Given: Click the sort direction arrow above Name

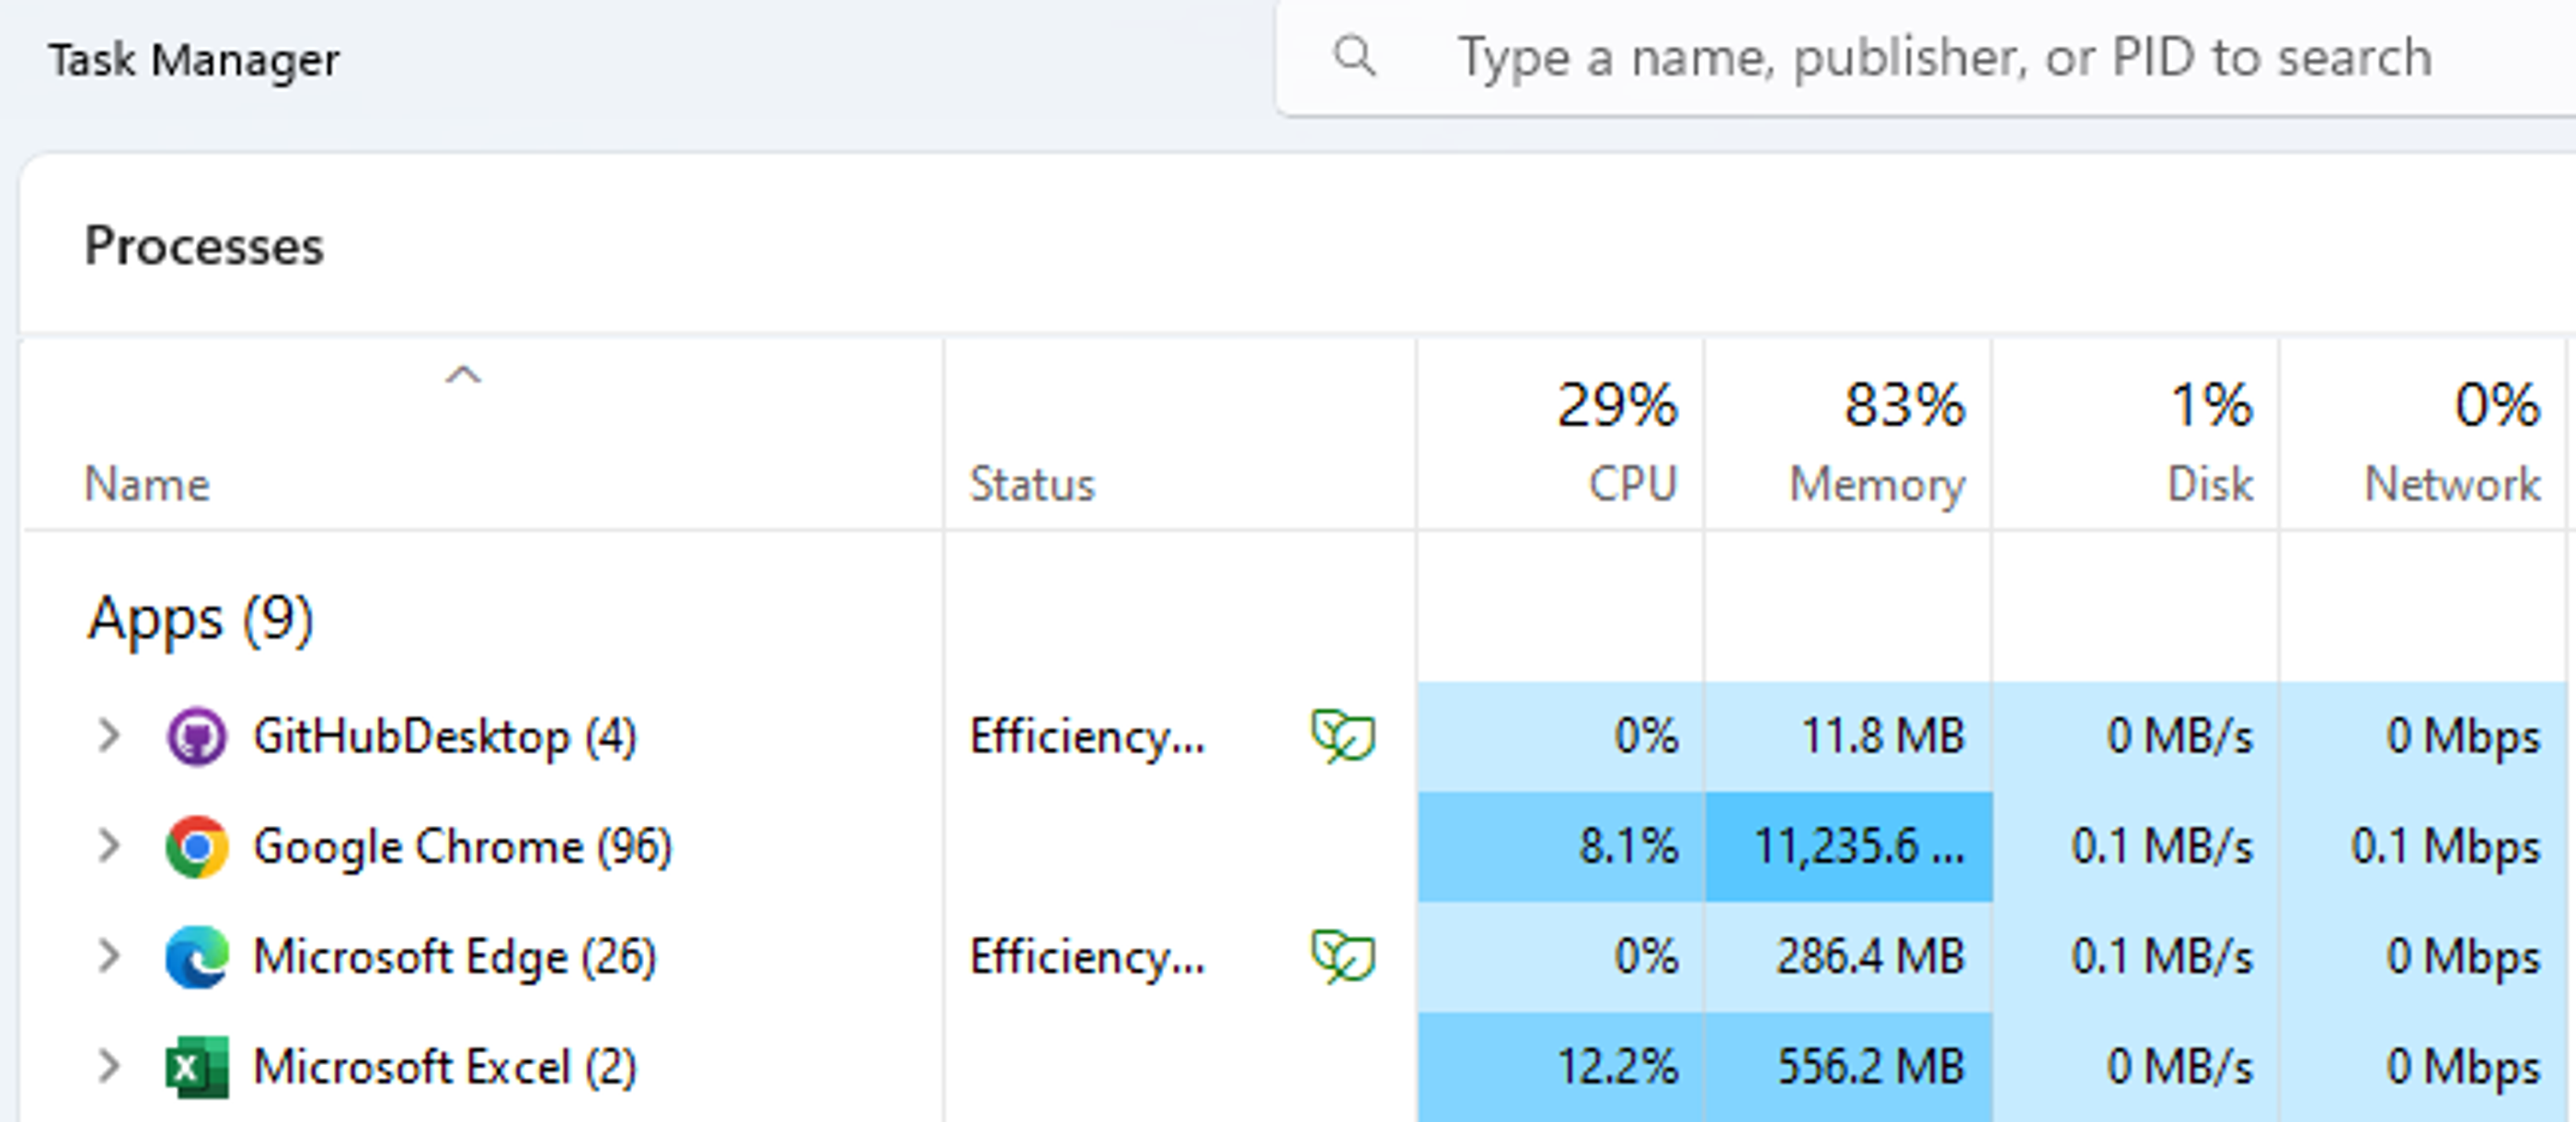Looking at the screenshot, I should pos(463,376).
